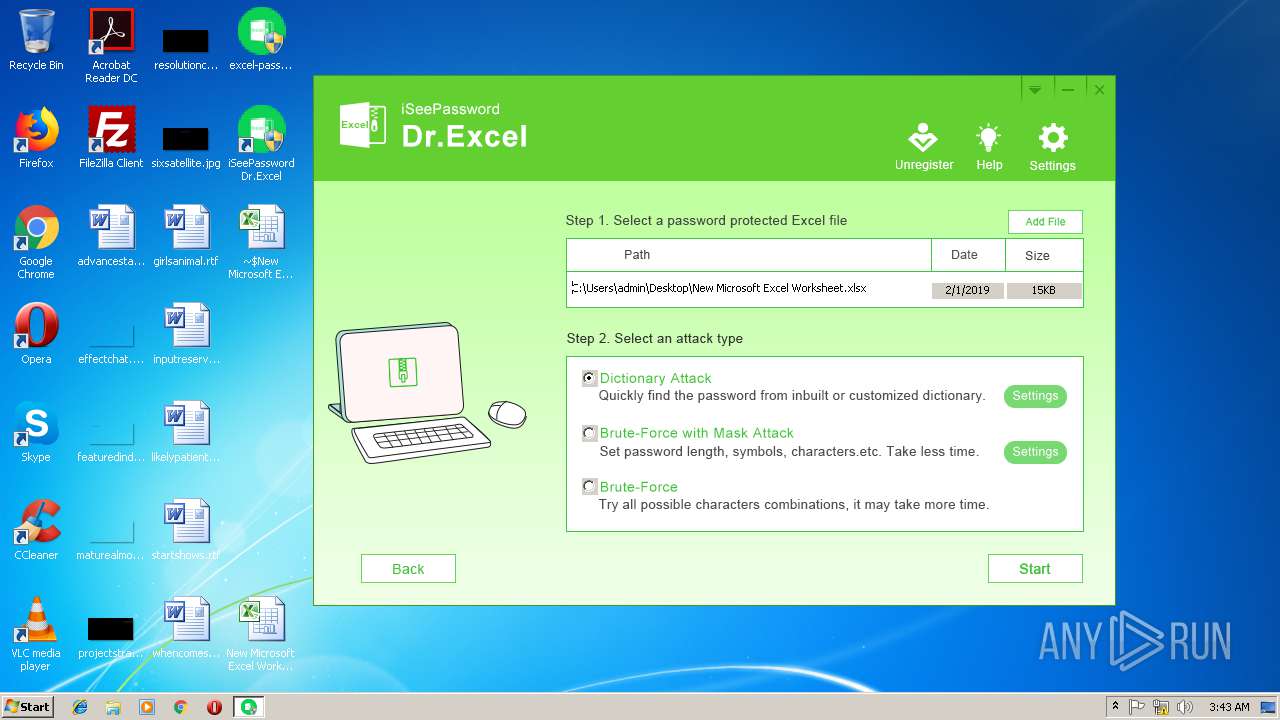Select the Skype desktop shortcut
The height and width of the screenshot is (720, 1280).
(x=36, y=432)
